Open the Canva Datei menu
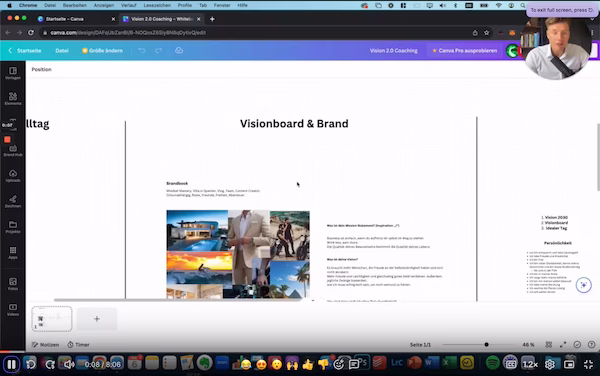The height and width of the screenshot is (376, 600). 62,50
